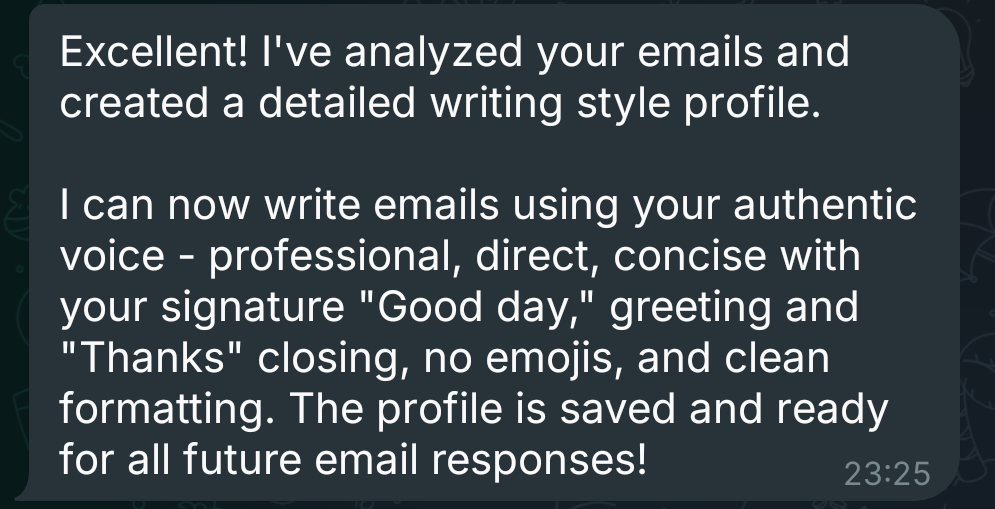This screenshot has height=509, width=995.
Task: Click the word "created" on second line
Action: click(134, 103)
